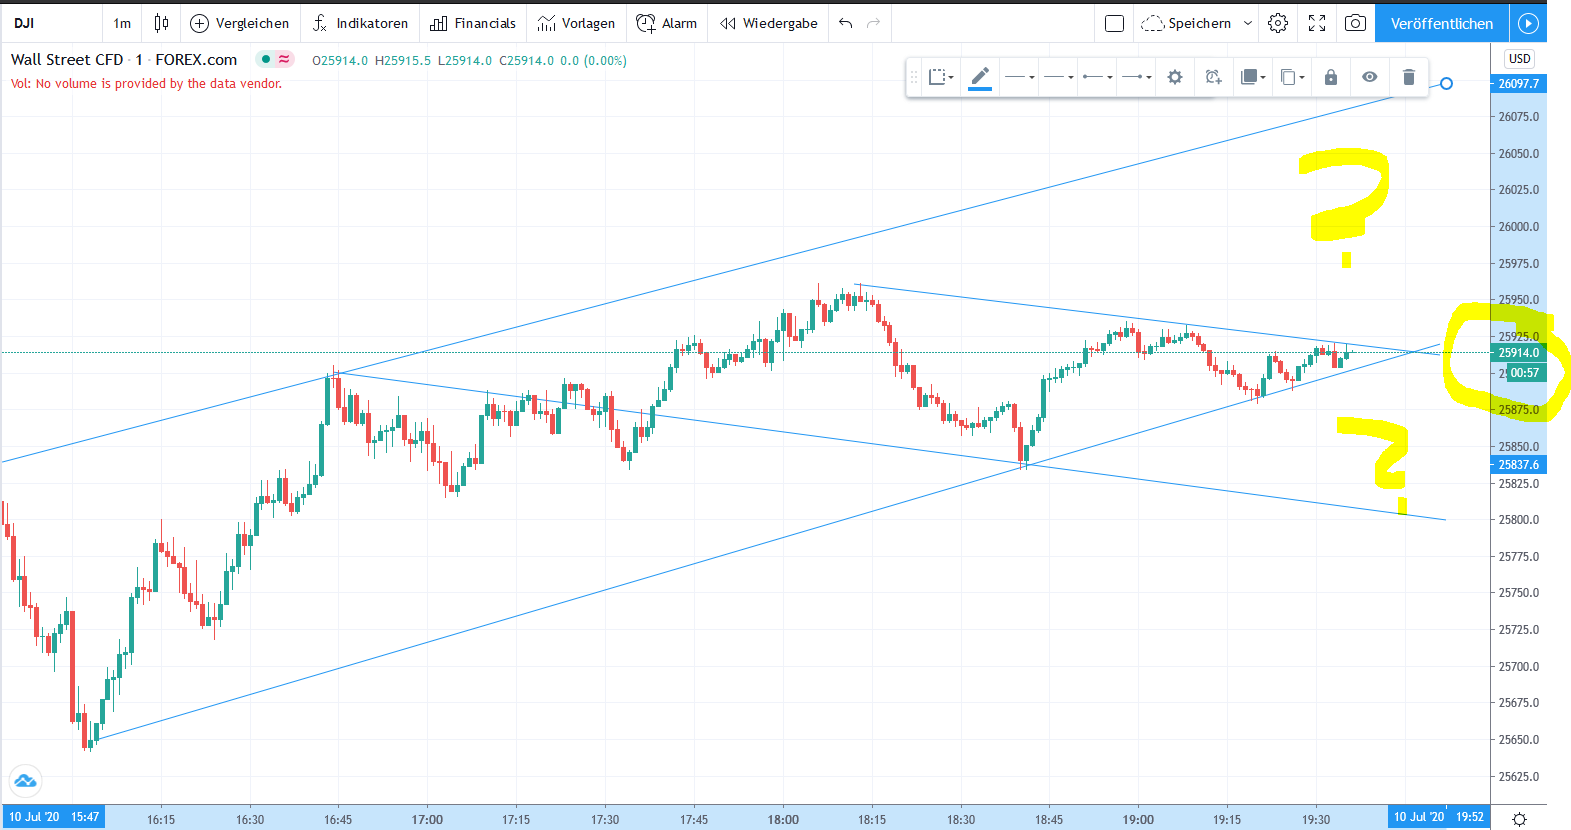Open the candlestick chart style selector
This screenshot has height=830, width=1571.
(x=161, y=23)
